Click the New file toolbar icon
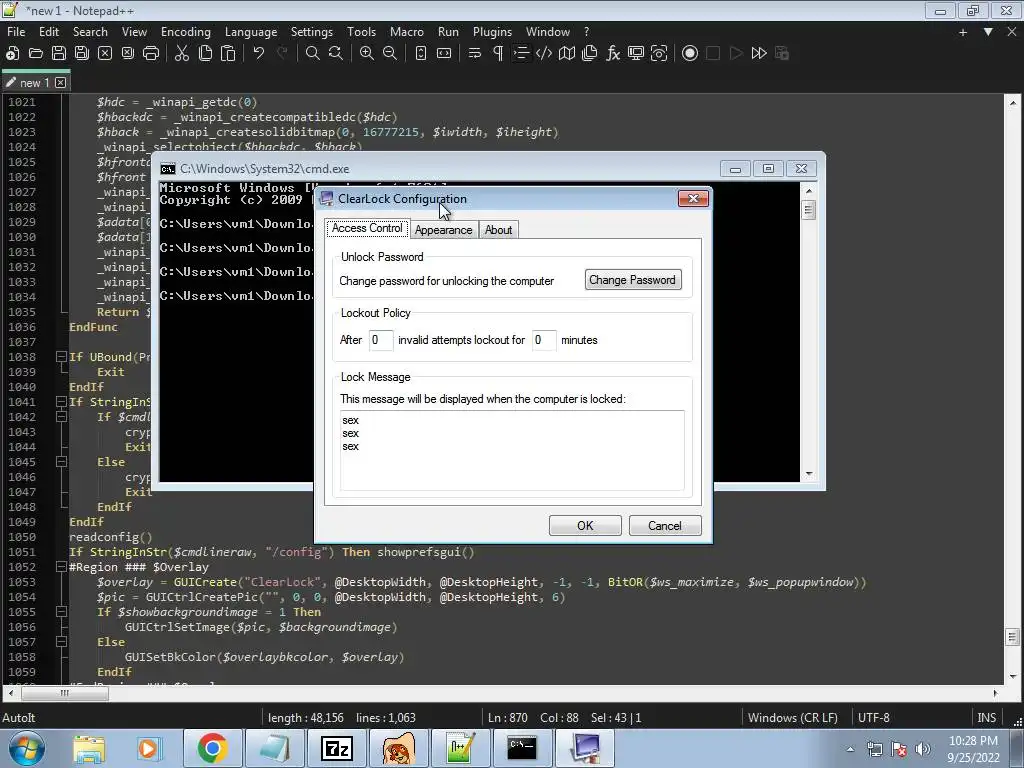Viewport: 1024px width, 768px height. (x=12, y=54)
